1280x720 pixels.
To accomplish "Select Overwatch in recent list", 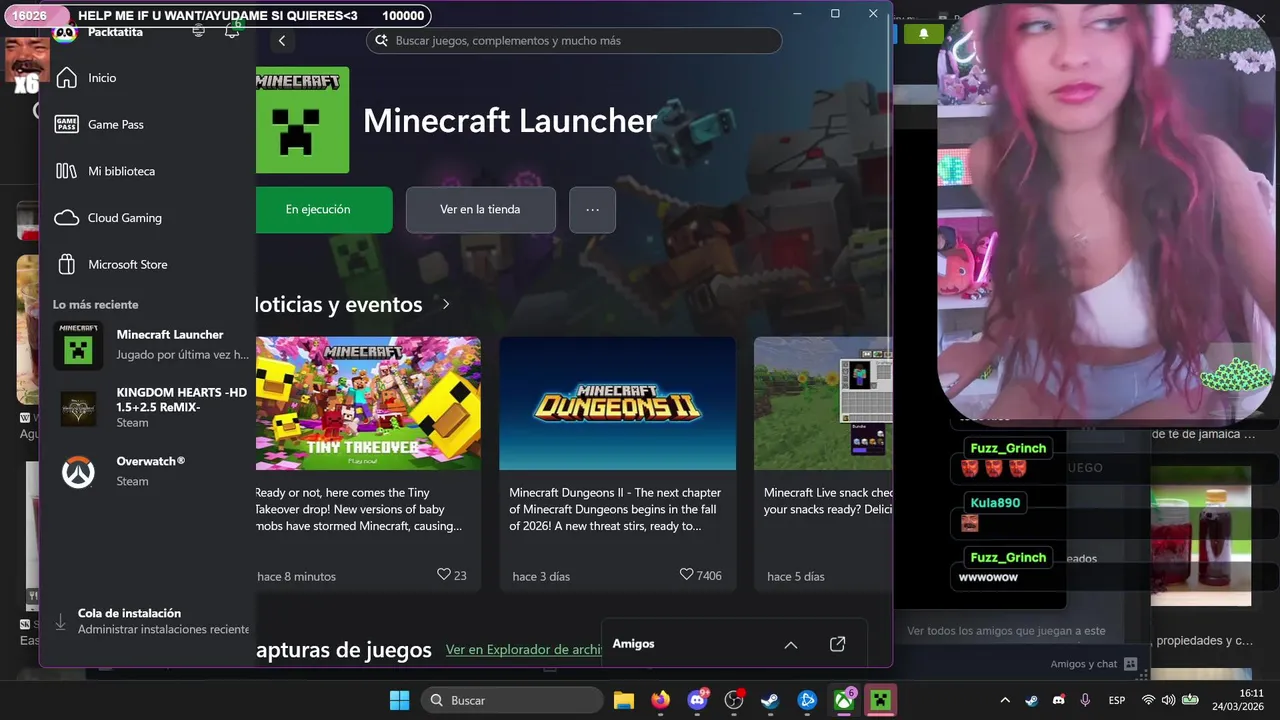I will (x=150, y=471).
